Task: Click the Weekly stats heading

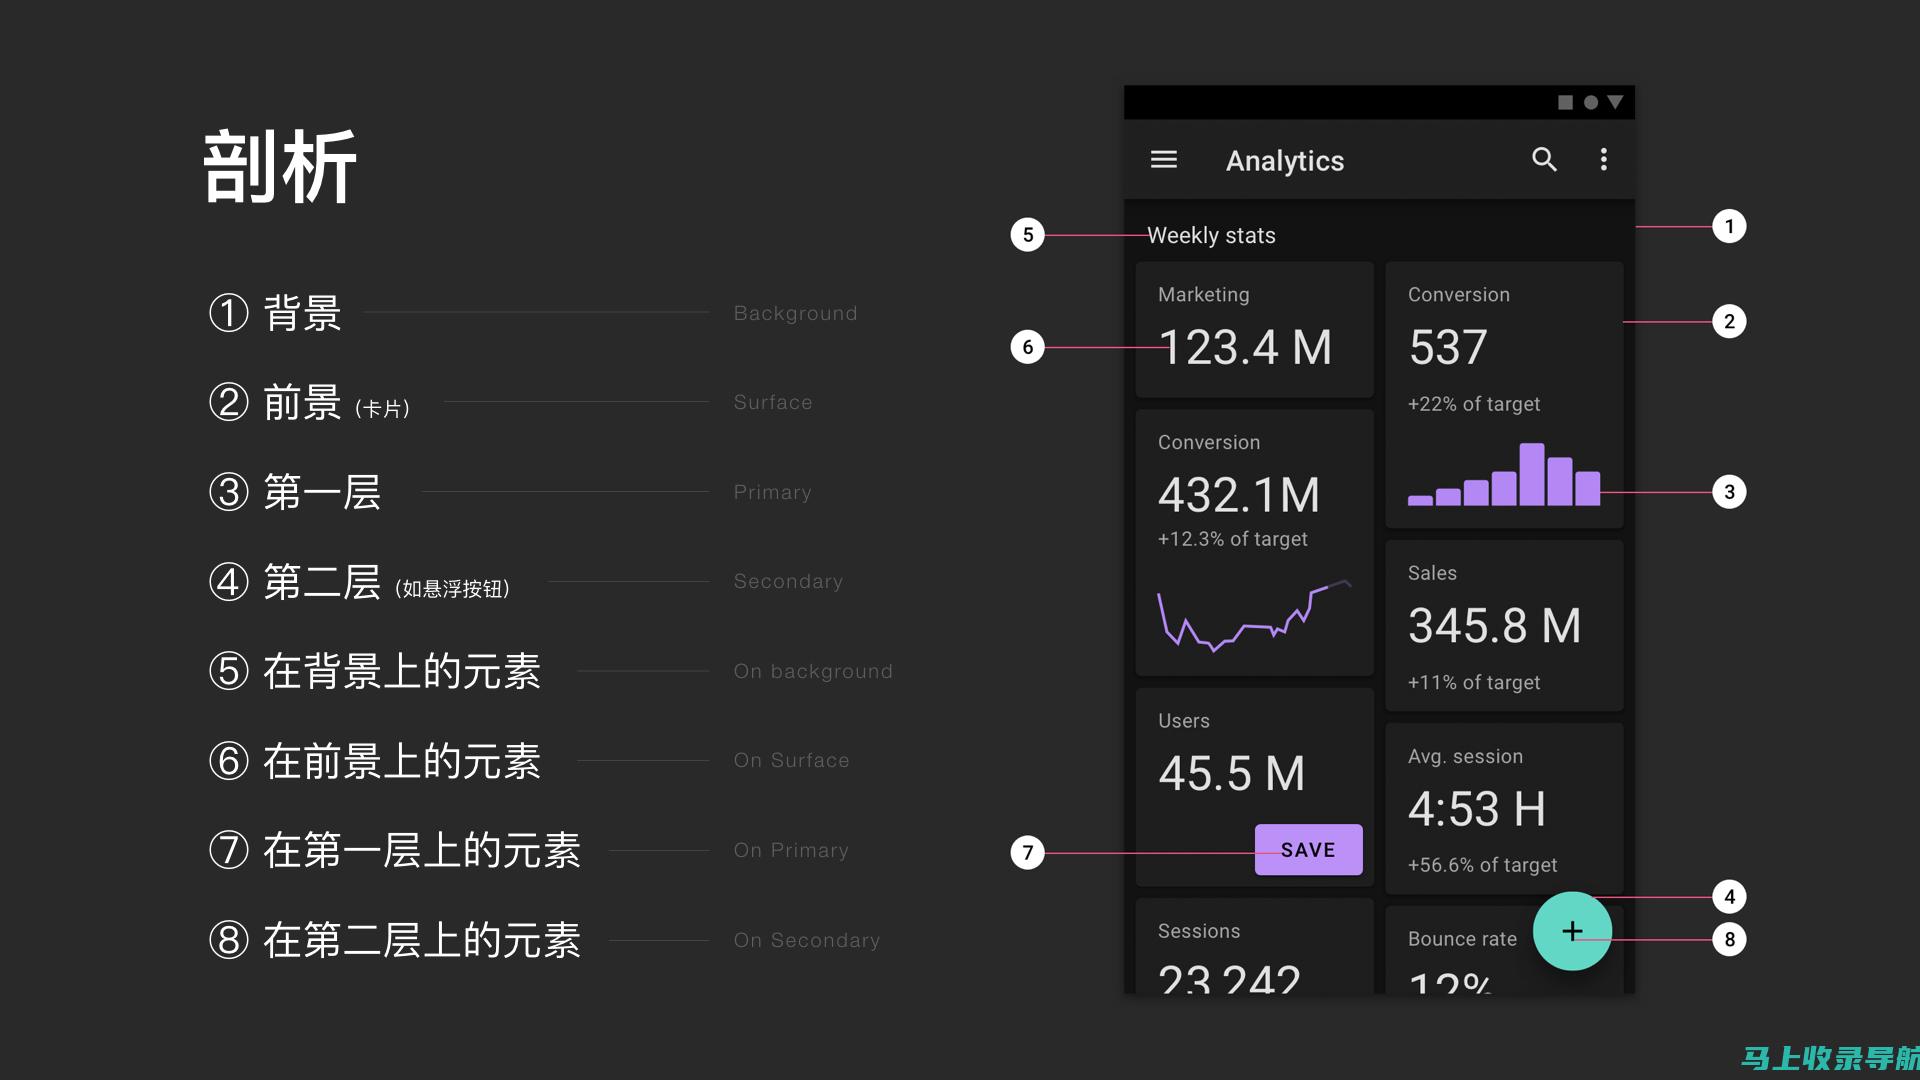Action: pyautogui.click(x=1211, y=236)
